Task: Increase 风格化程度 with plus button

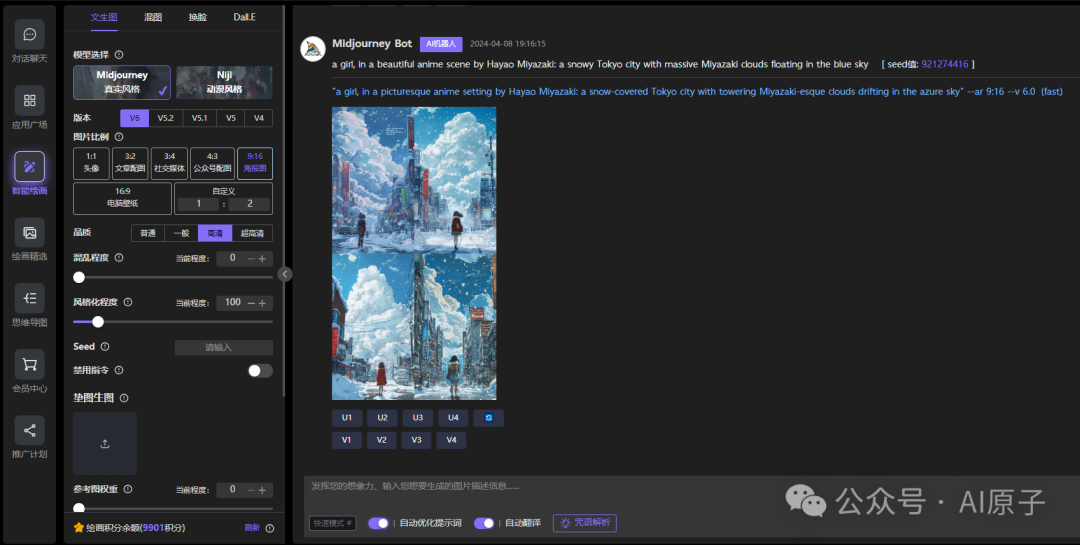Action: (x=262, y=303)
